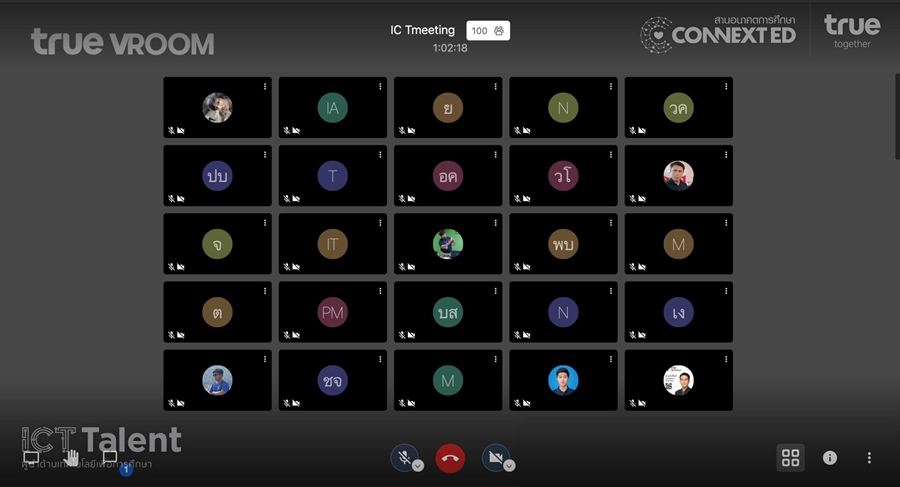
Task: Select the IT participant tile
Action: (332, 244)
